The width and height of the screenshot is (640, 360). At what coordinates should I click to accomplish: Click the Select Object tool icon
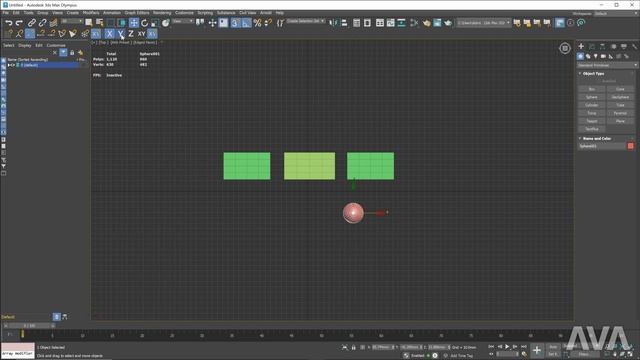click(x=89, y=23)
